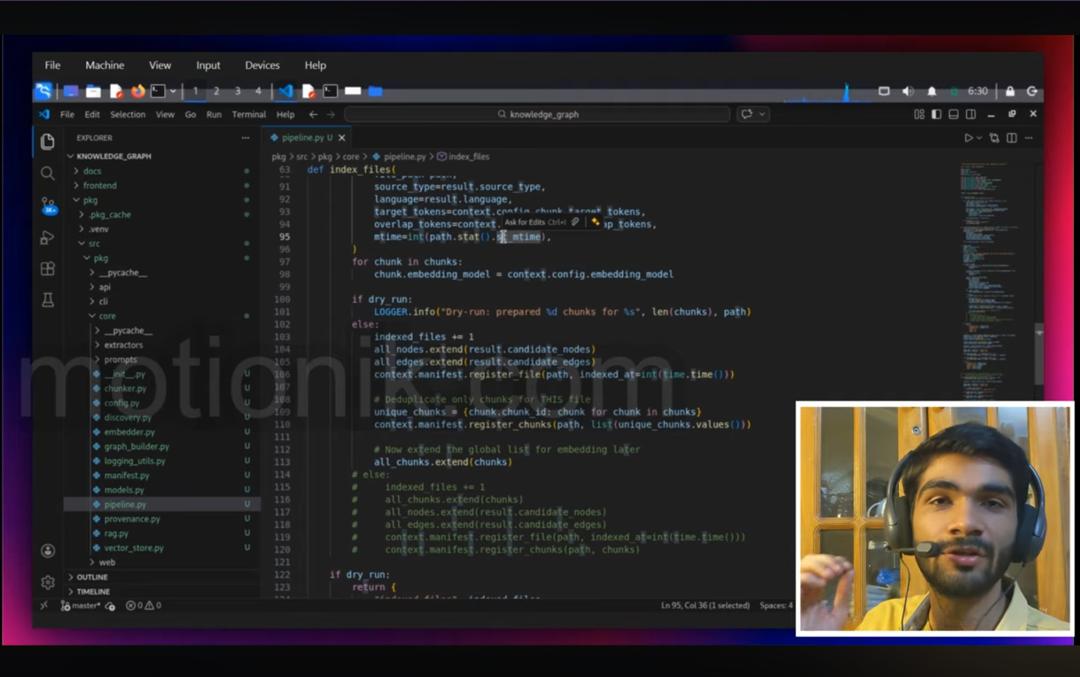Click the Ln 95, Col 36 status indicator
The image size is (1080, 677).
coord(705,606)
